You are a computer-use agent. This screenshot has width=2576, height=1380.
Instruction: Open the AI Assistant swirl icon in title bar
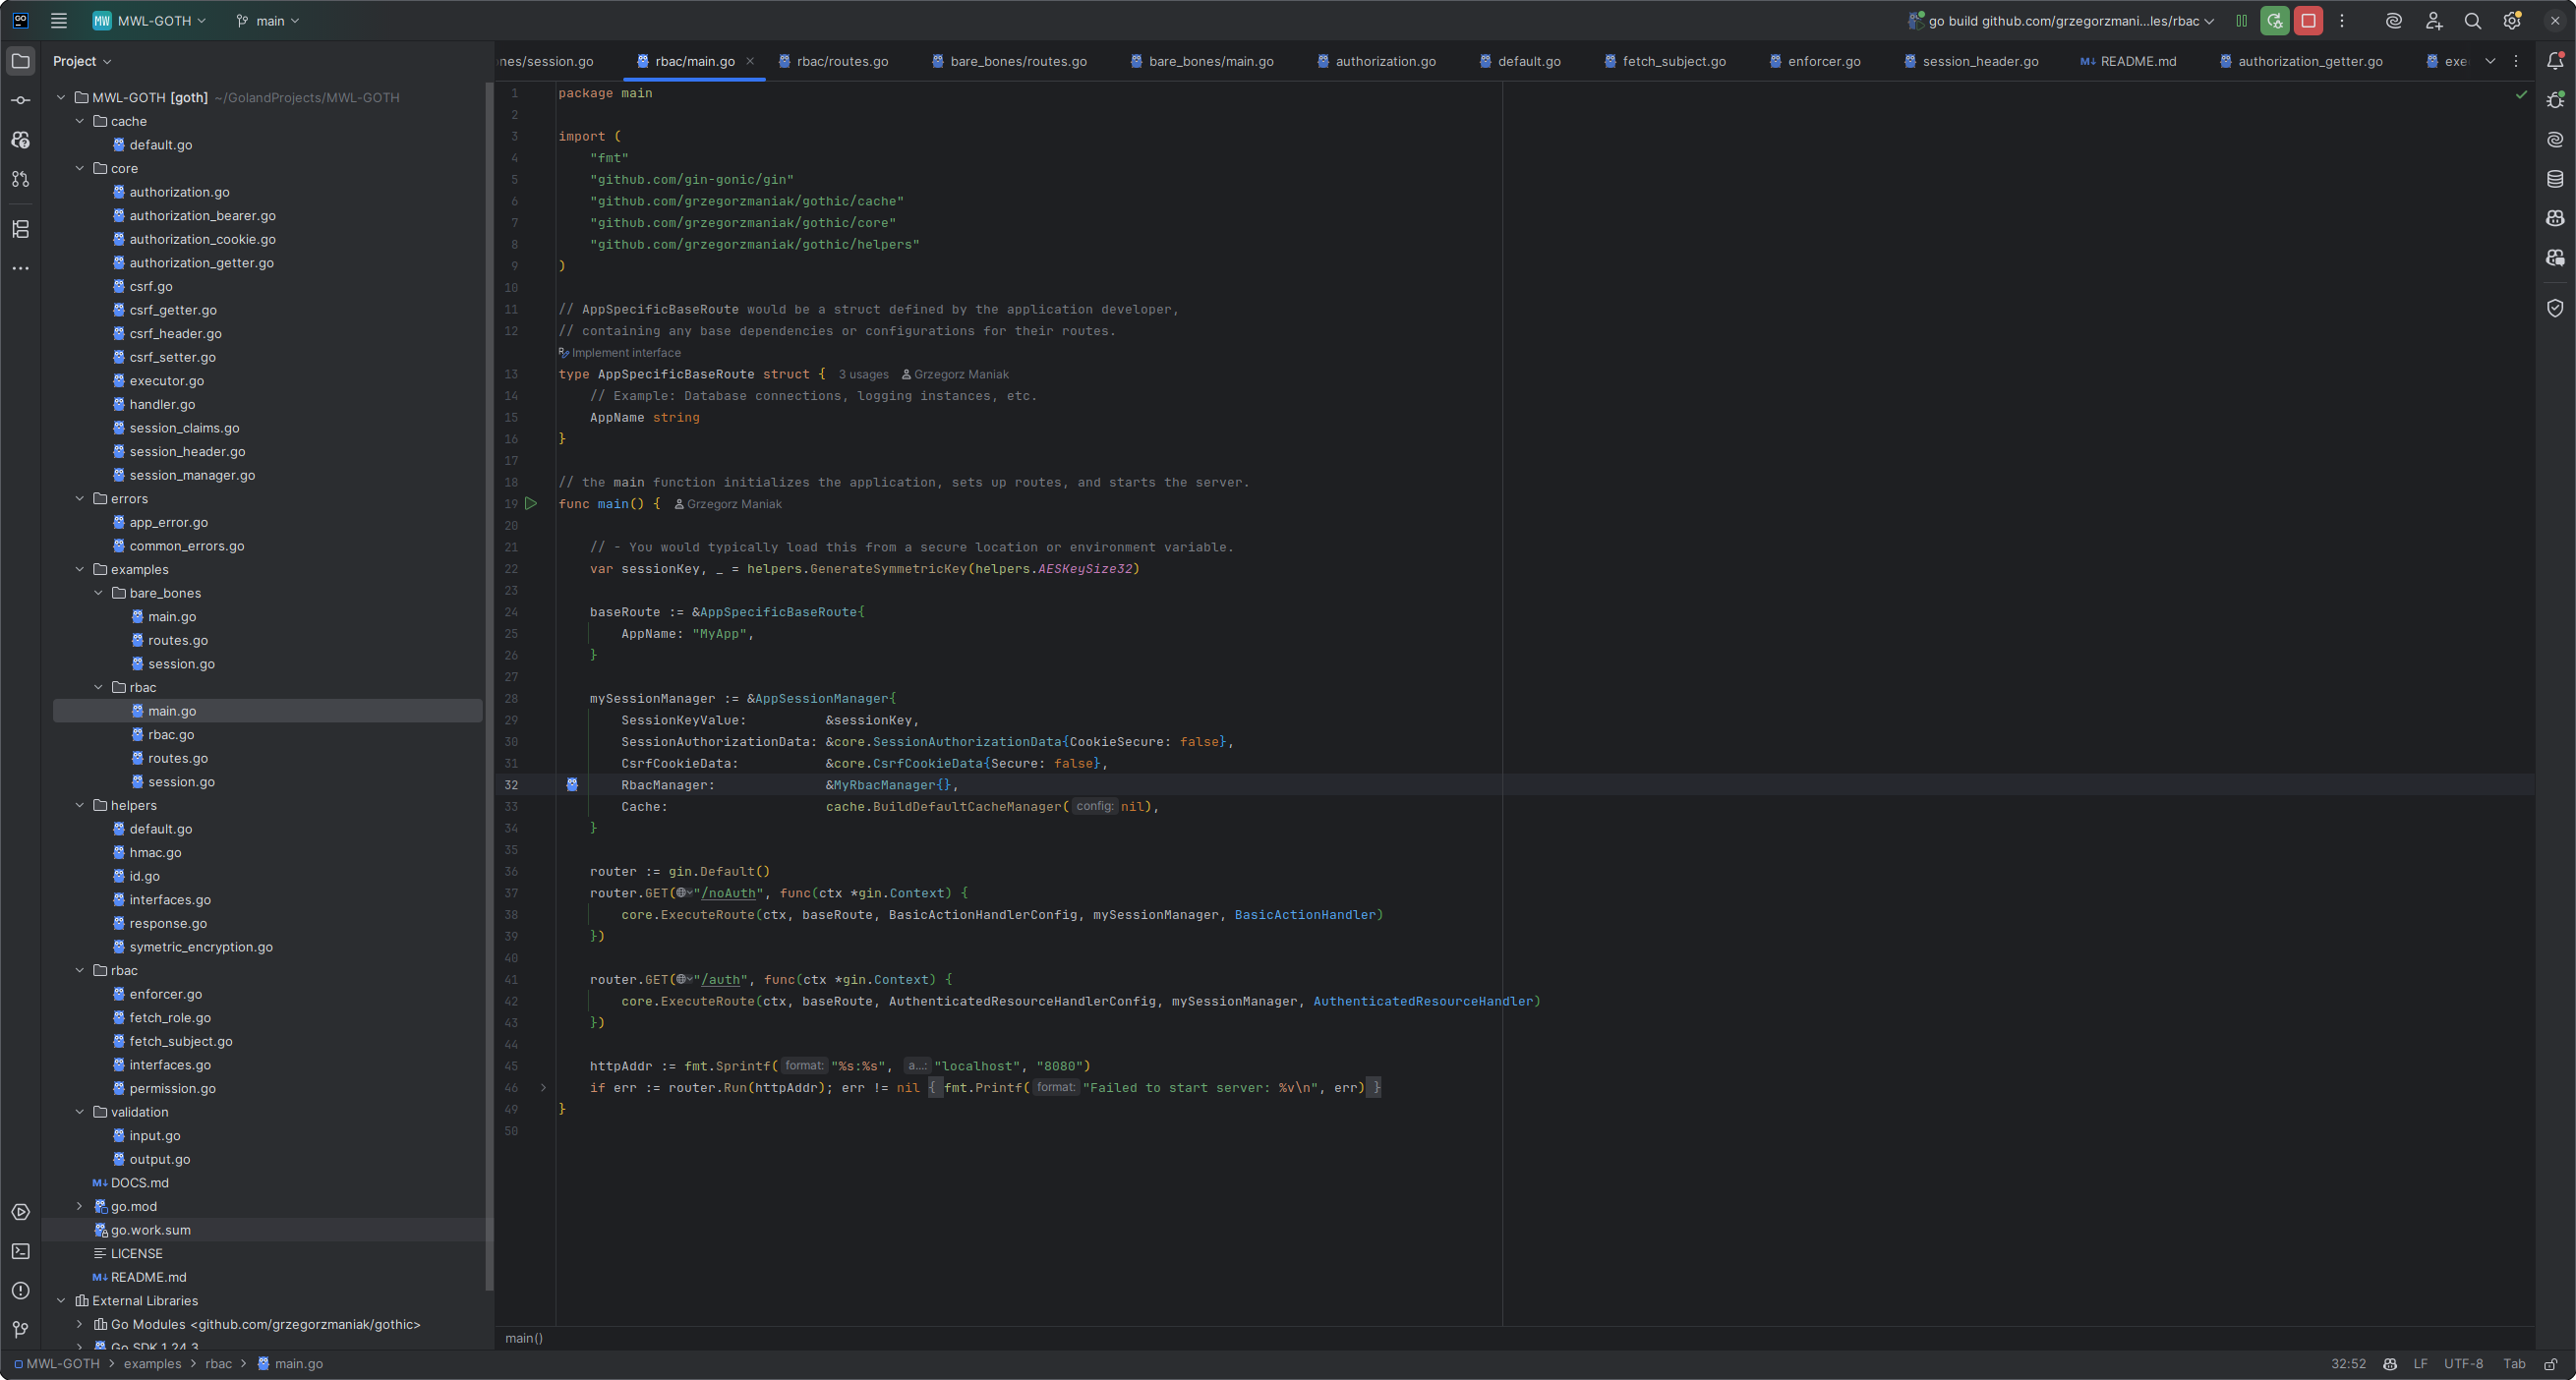point(2394,20)
